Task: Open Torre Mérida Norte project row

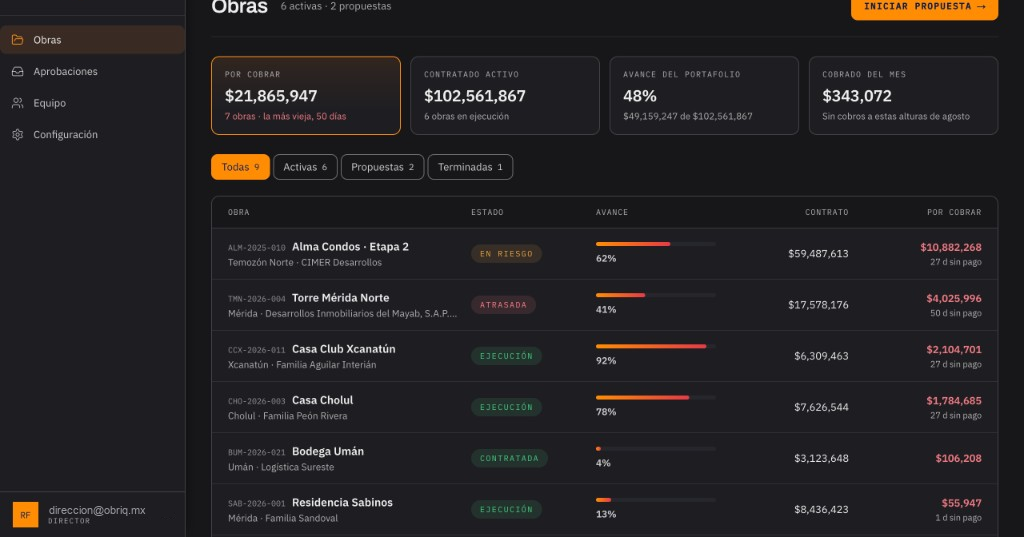Action: pyautogui.click(x=605, y=305)
